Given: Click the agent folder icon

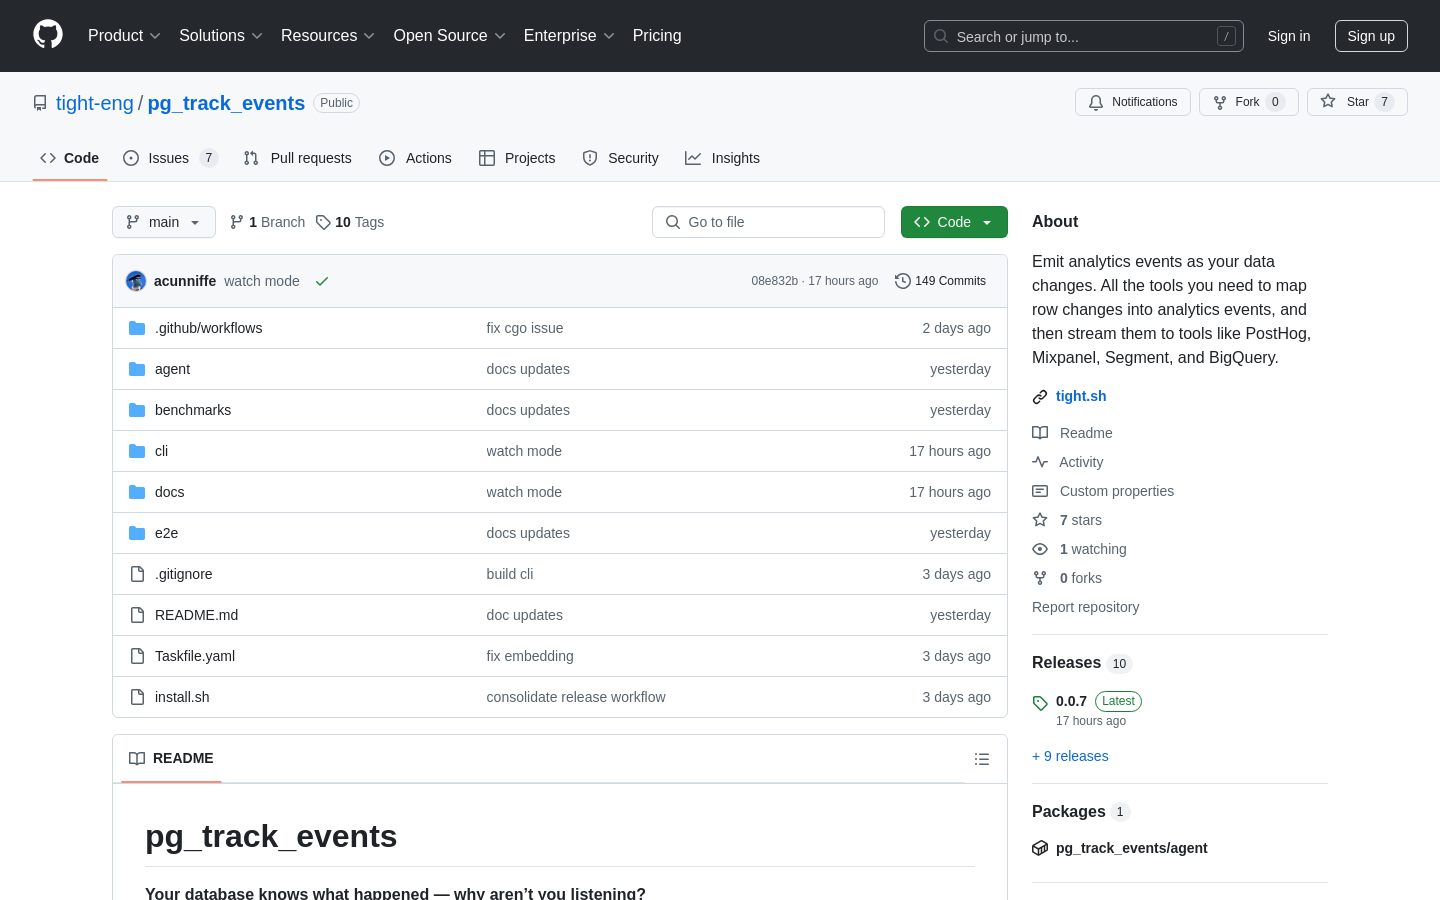Looking at the screenshot, I should (x=137, y=369).
